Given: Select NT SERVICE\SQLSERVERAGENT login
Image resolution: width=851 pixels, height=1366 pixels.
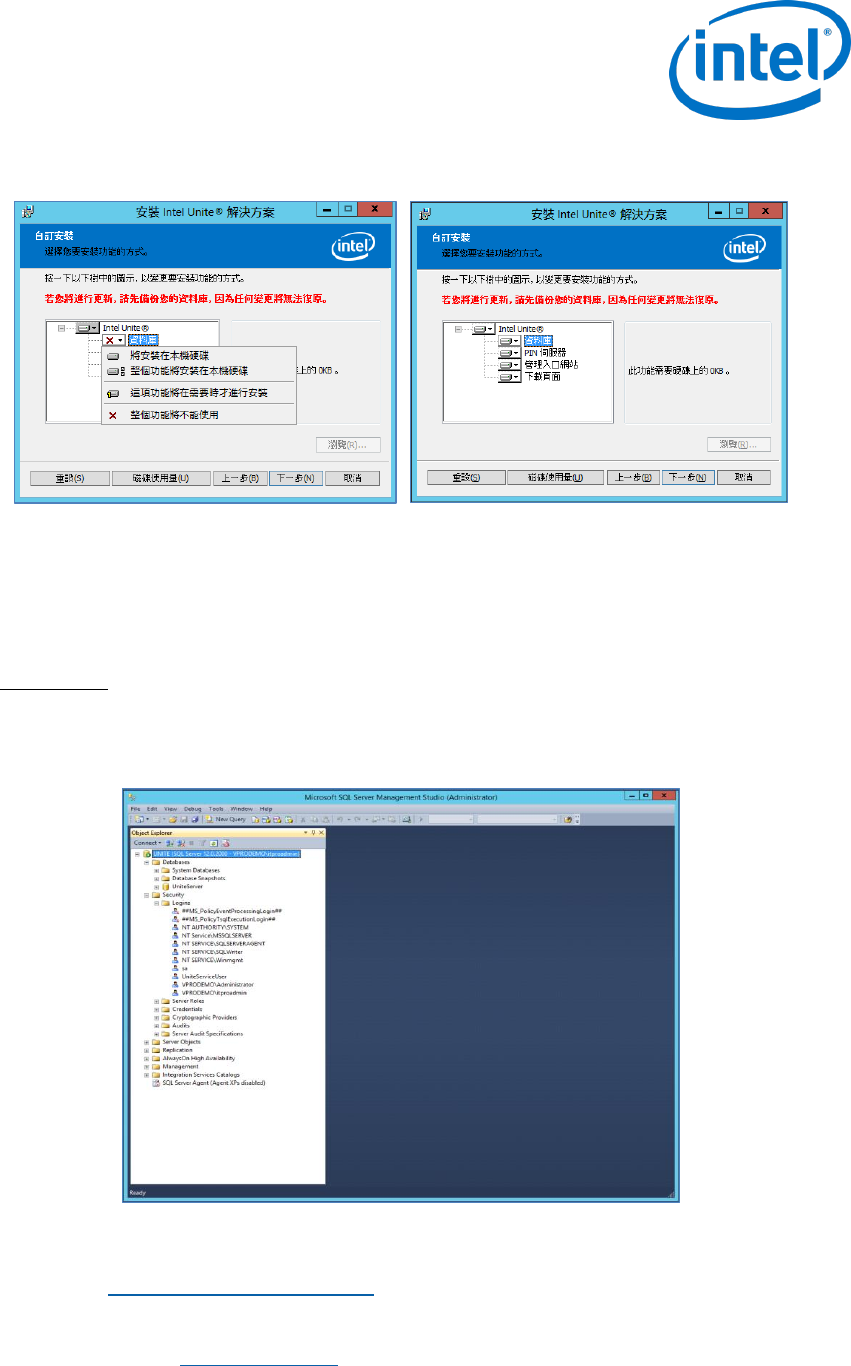Looking at the screenshot, I should 223,943.
